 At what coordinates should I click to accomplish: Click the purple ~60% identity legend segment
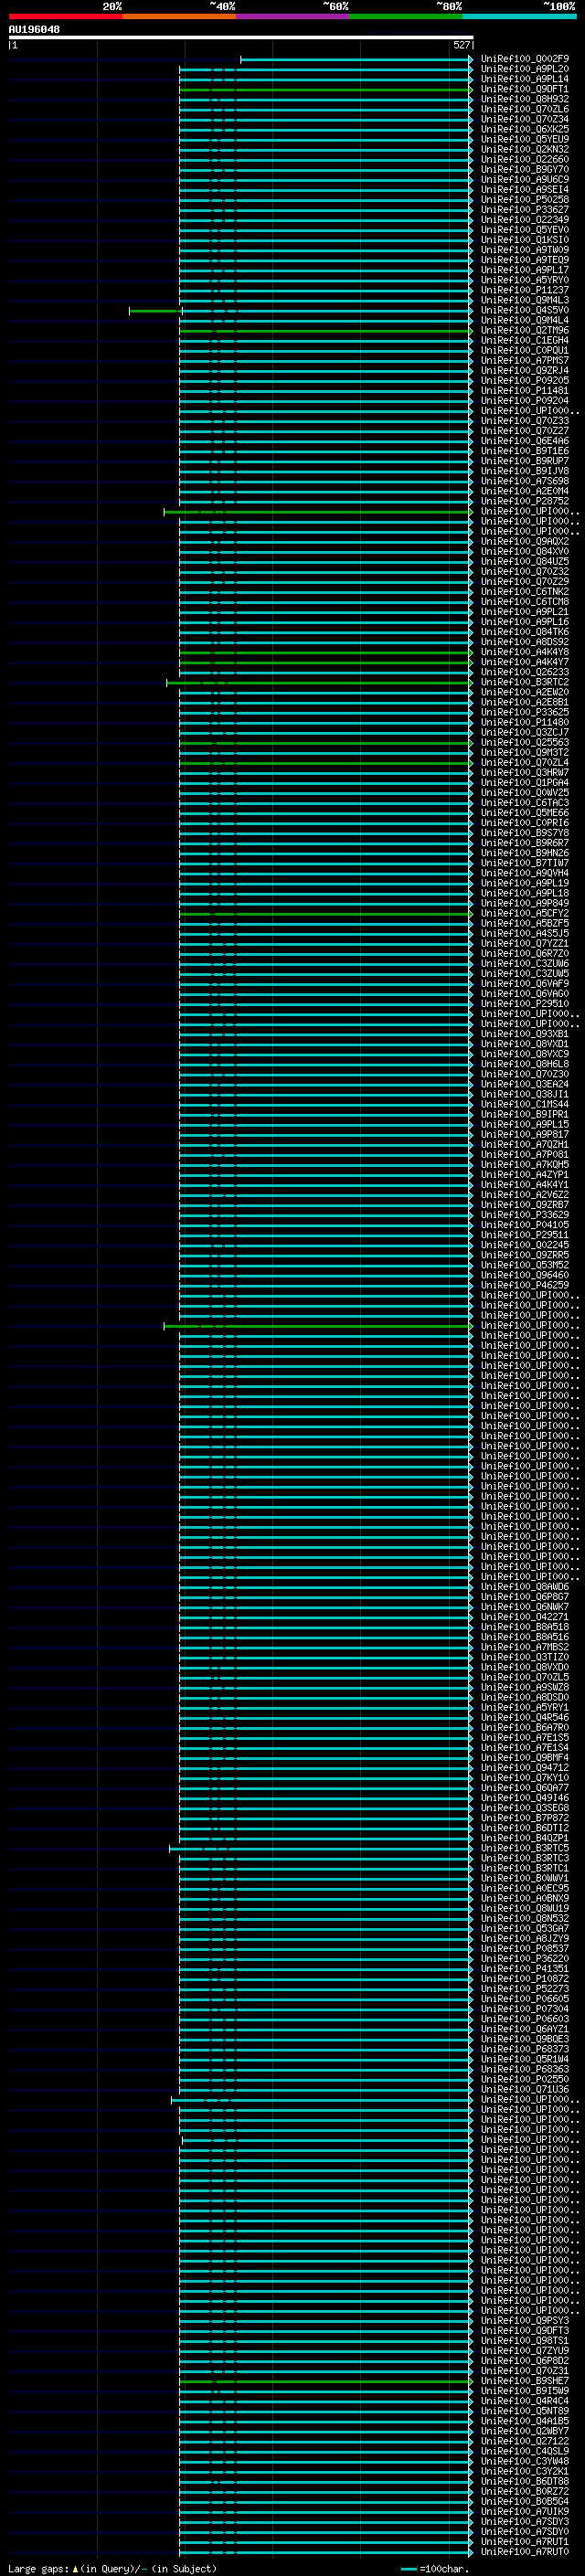pos(292,16)
